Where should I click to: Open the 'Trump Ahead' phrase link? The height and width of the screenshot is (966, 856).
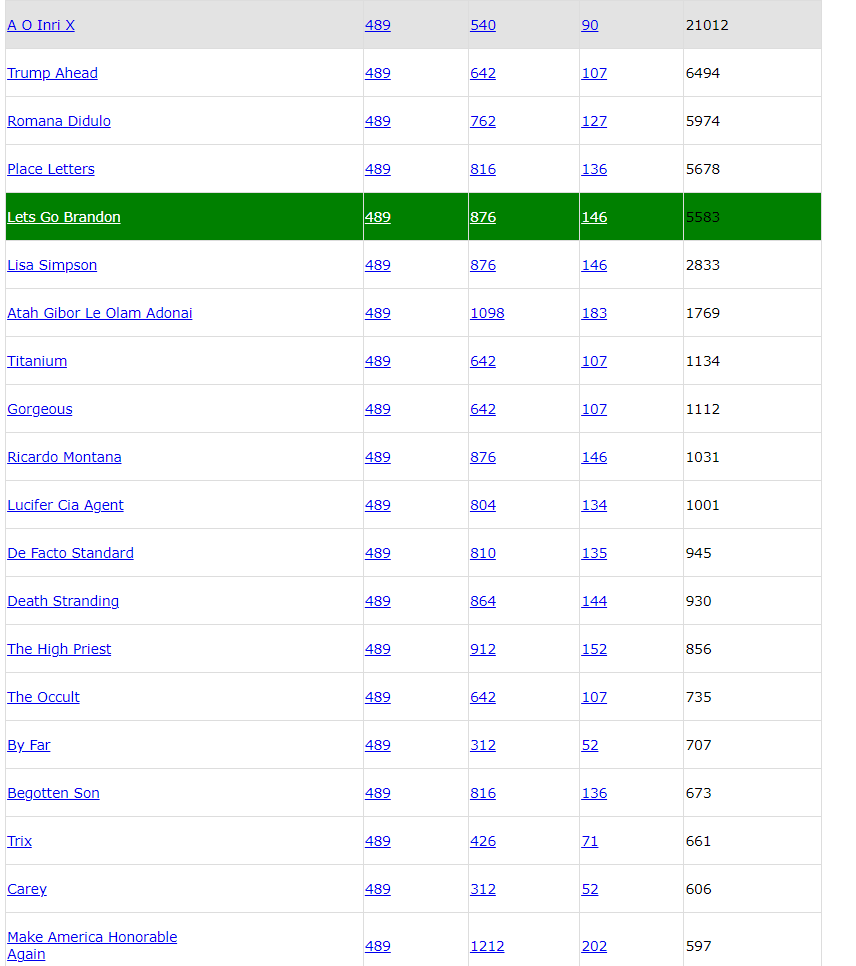(x=52, y=73)
